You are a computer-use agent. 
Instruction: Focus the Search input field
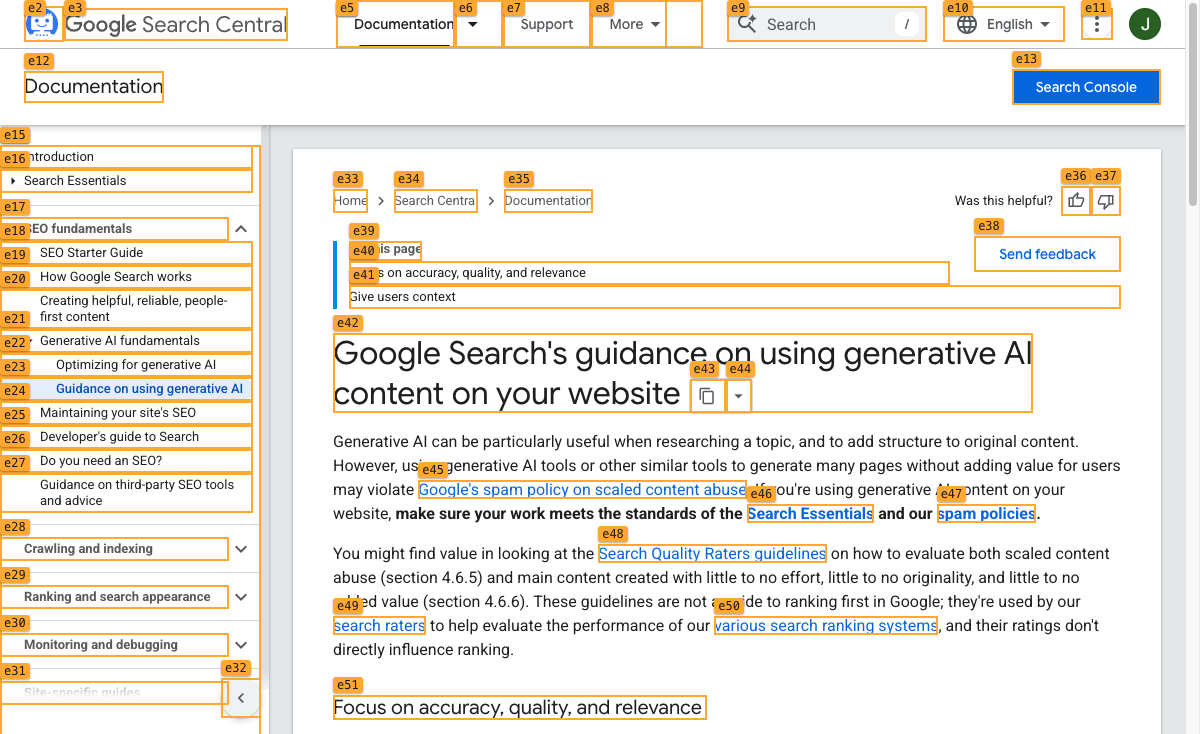click(827, 24)
